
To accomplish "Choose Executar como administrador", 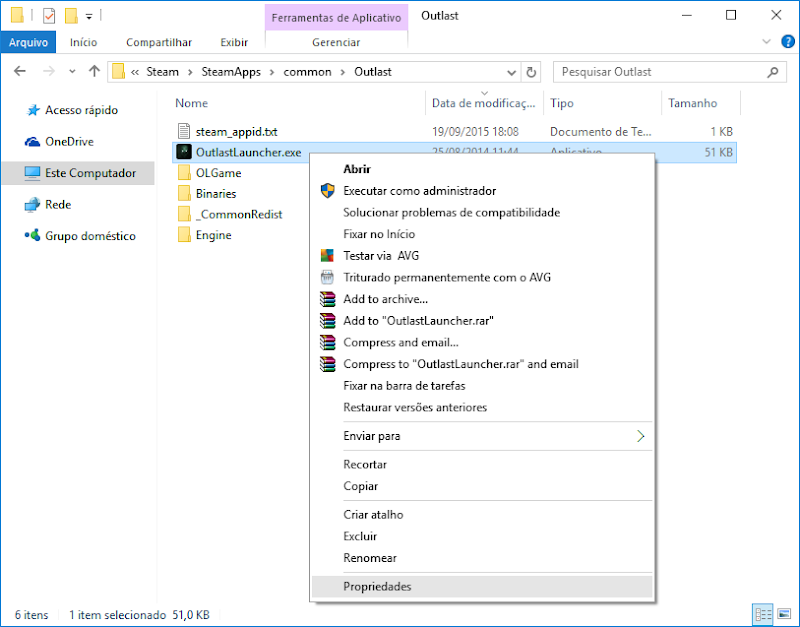I will tap(482, 191).
